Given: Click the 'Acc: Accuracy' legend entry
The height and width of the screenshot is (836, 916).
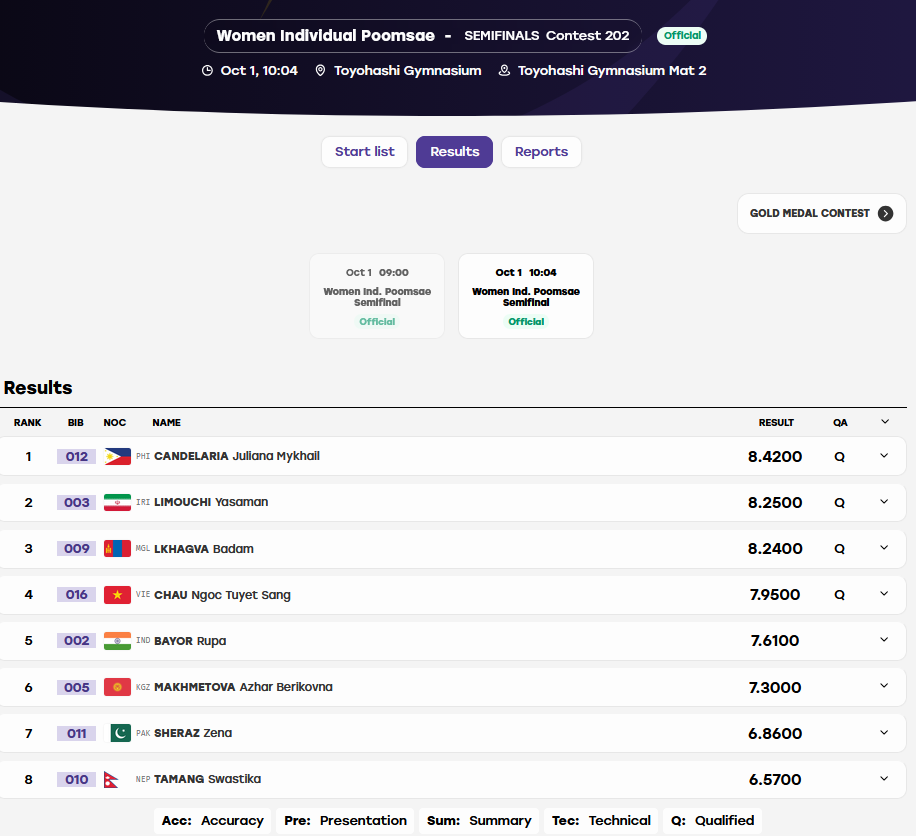Looking at the screenshot, I should point(213,821).
